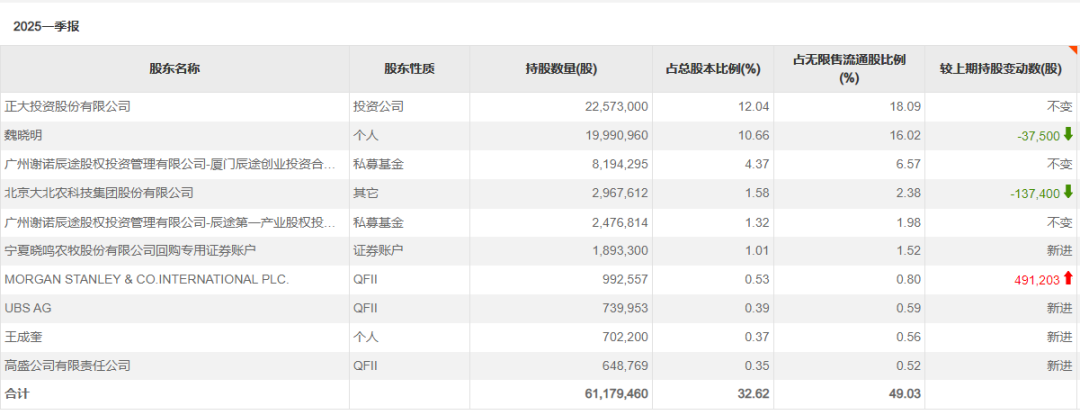1080x415 pixels.
Task: Click 新进 in UBS AG row
Action: coord(1060,308)
